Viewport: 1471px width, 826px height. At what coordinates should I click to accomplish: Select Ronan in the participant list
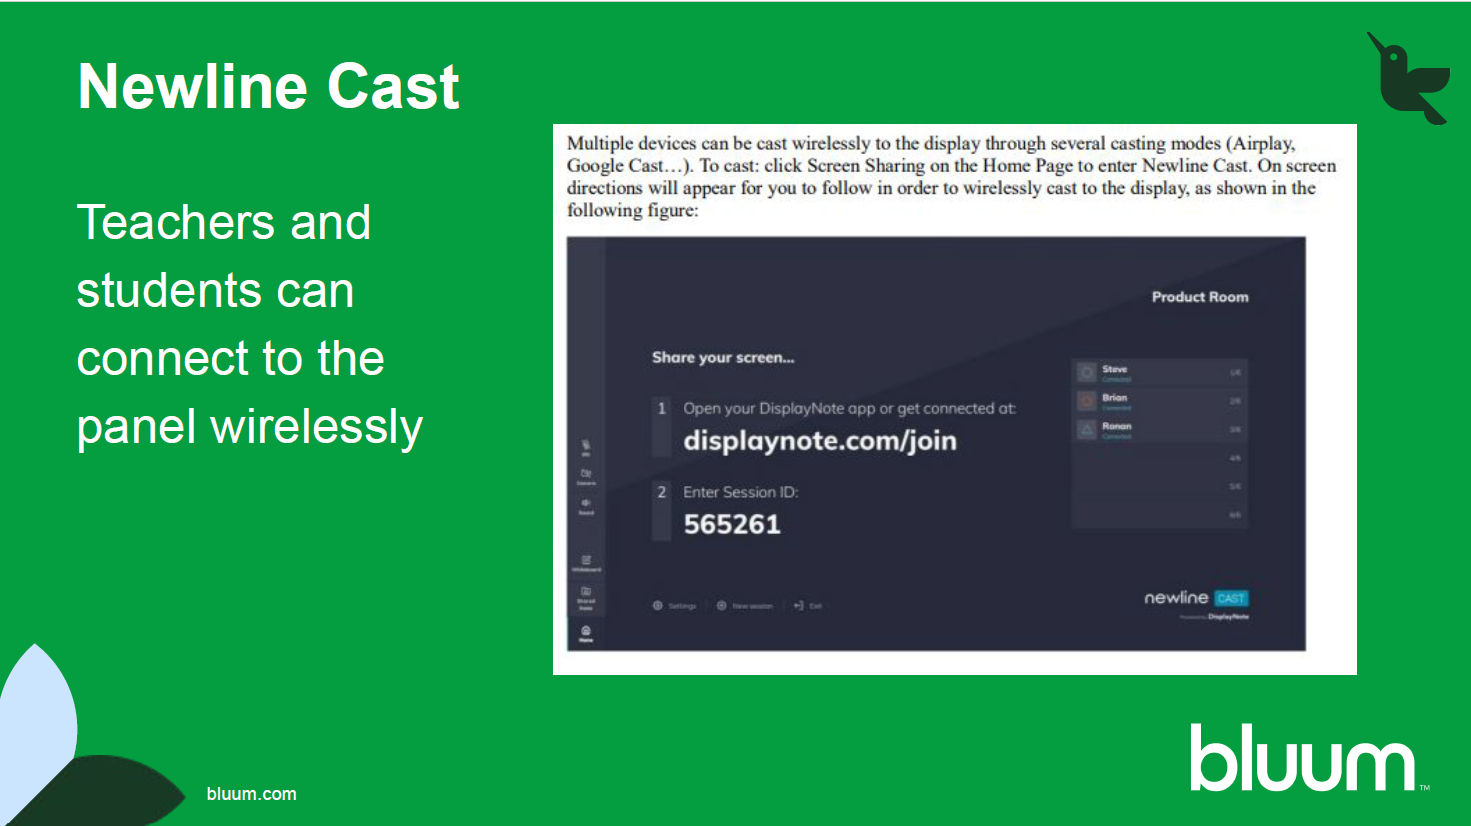click(x=1160, y=430)
